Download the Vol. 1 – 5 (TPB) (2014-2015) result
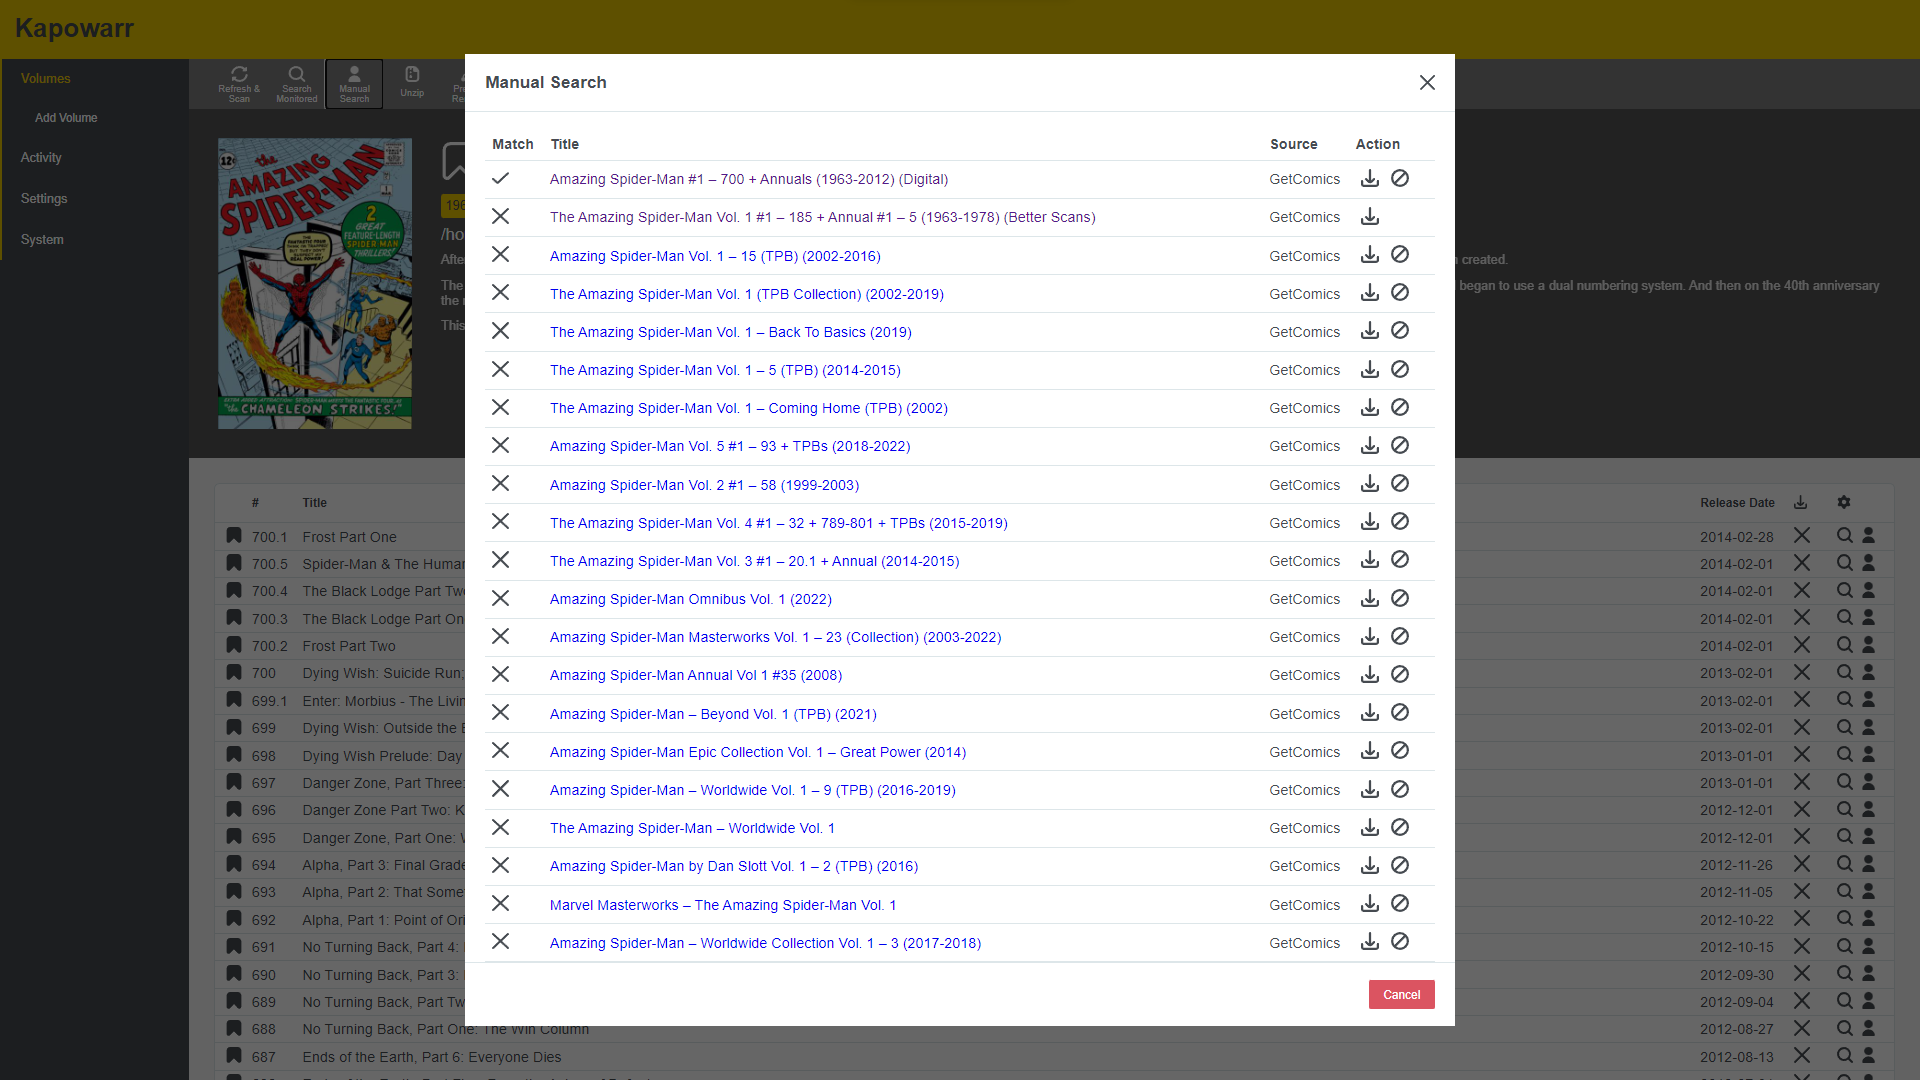Viewport: 1920px width, 1080px height. click(1370, 370)
